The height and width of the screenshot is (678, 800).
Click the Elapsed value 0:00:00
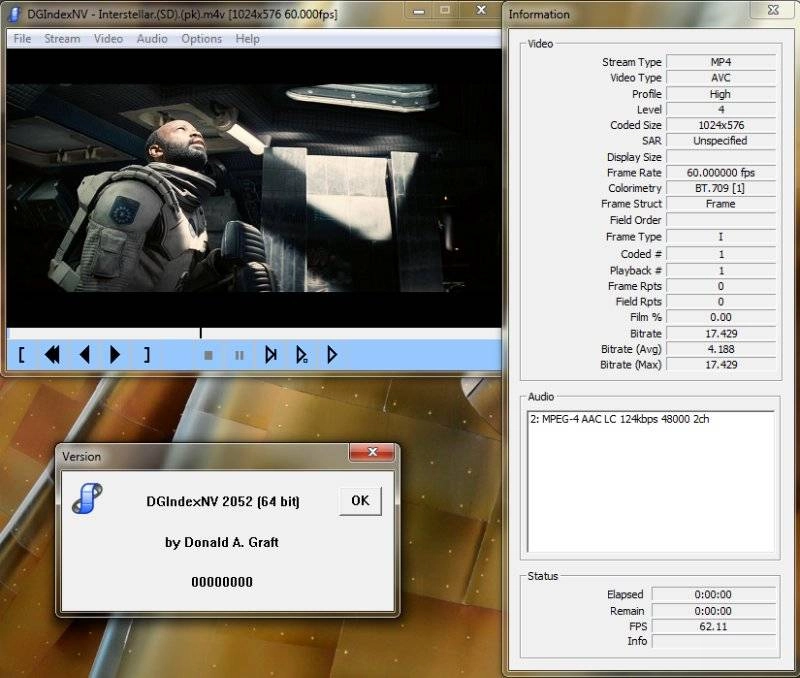tap(713, 595)
